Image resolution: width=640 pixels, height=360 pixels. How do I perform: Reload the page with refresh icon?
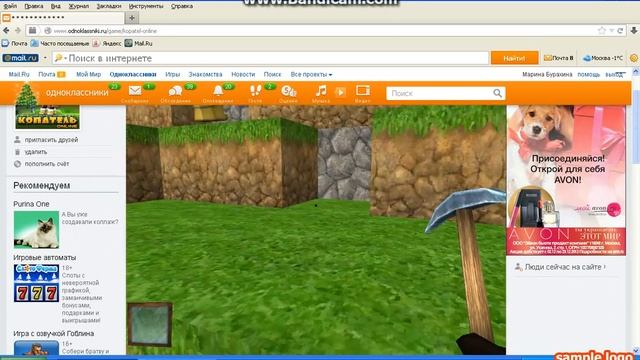click(x=620, y=31)
